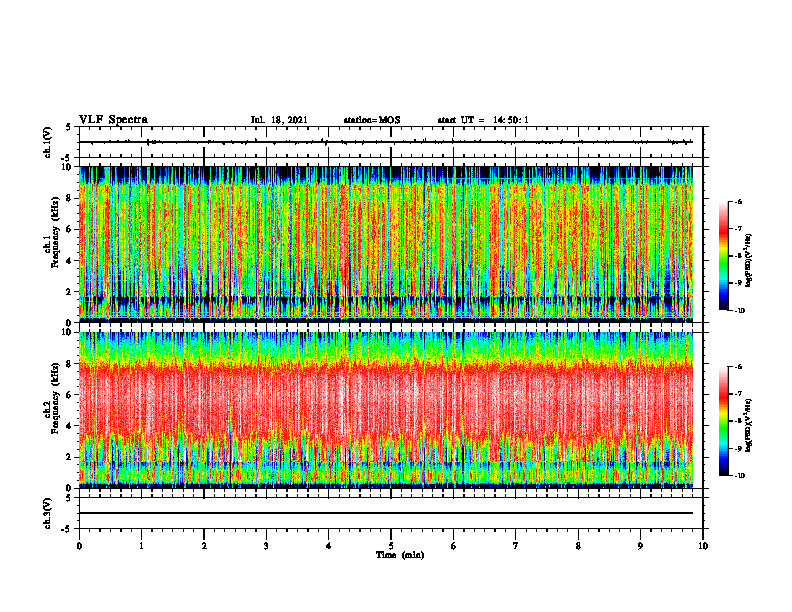
Task: Click the ch.2 spectrogram color bar
Action: tap(723, 421)
